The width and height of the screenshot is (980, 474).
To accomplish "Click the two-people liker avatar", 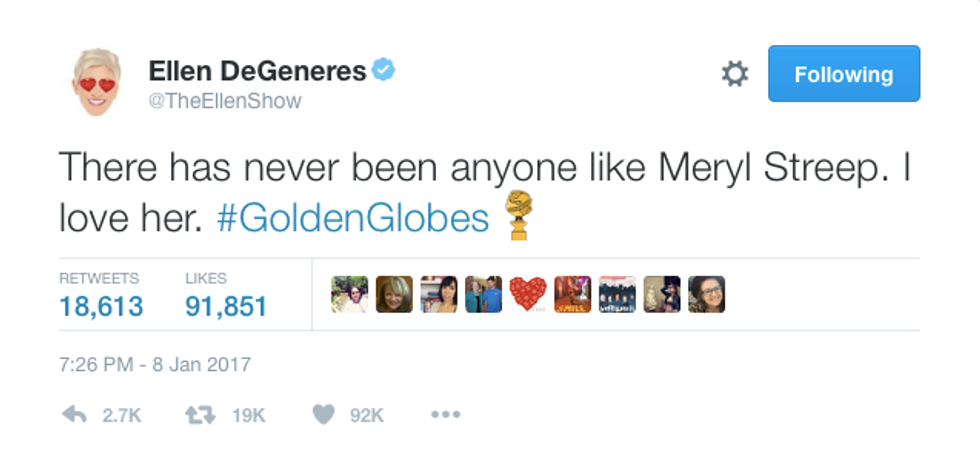I will pyautogui.click(x=483, y=294).
